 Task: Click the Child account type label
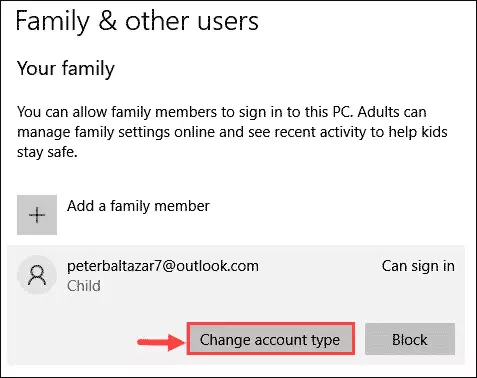(x=84, y=286)
